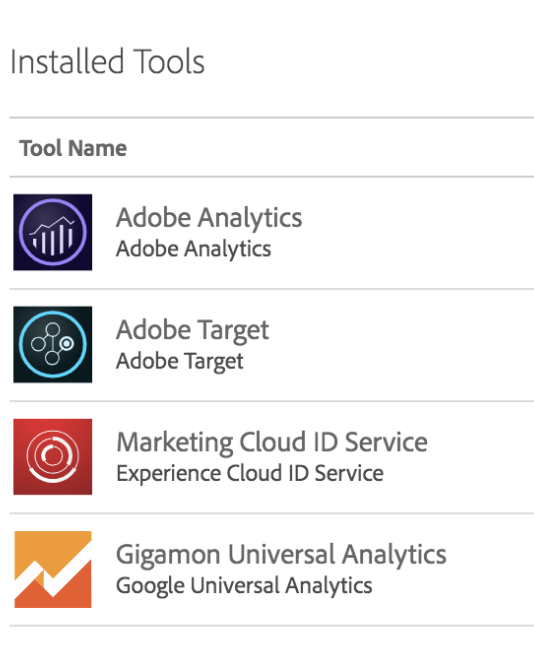Select the small 'Adobe Target' subtitle text

180,362
